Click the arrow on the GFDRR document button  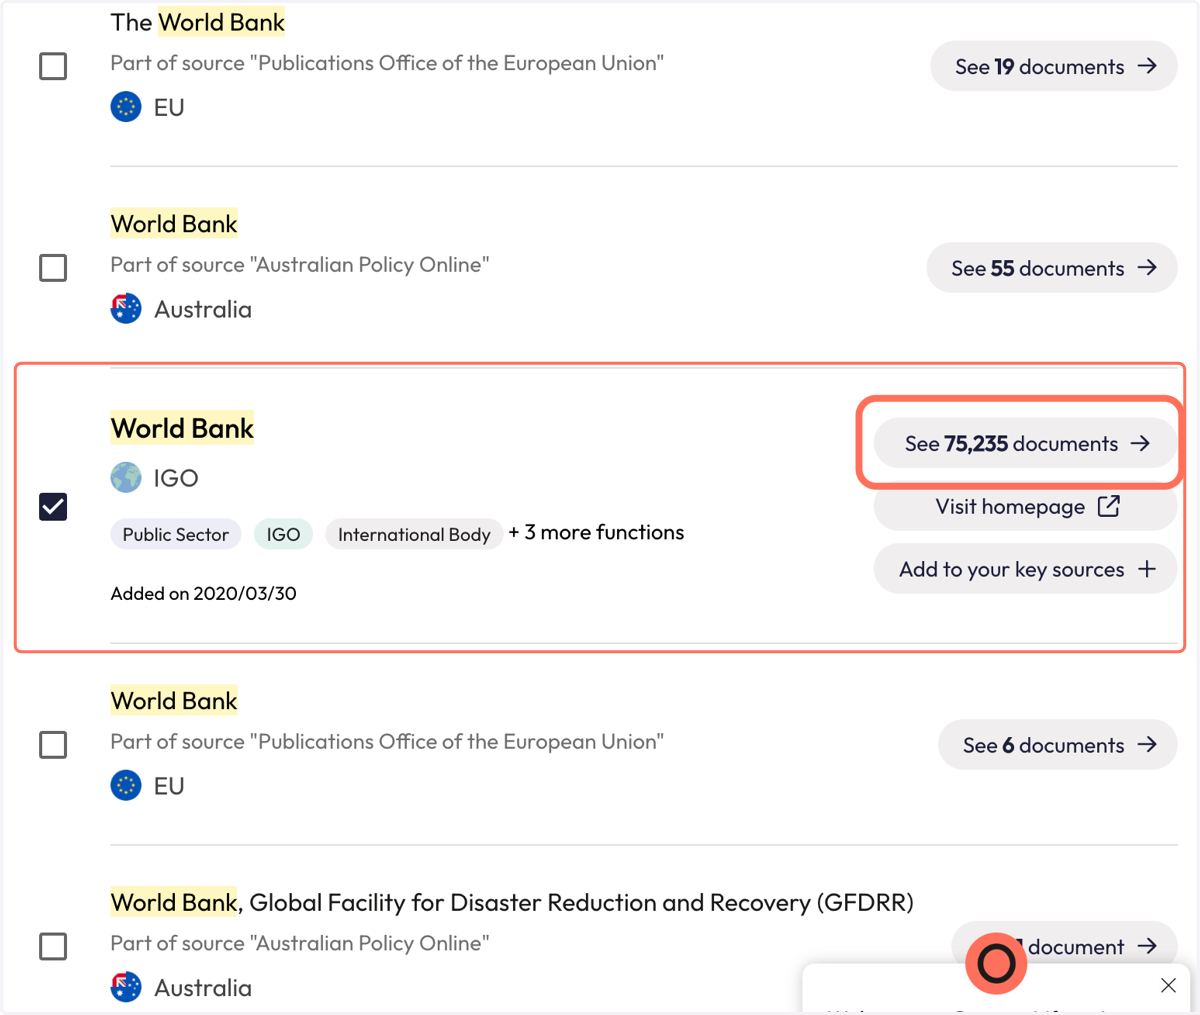(1147, 946)
